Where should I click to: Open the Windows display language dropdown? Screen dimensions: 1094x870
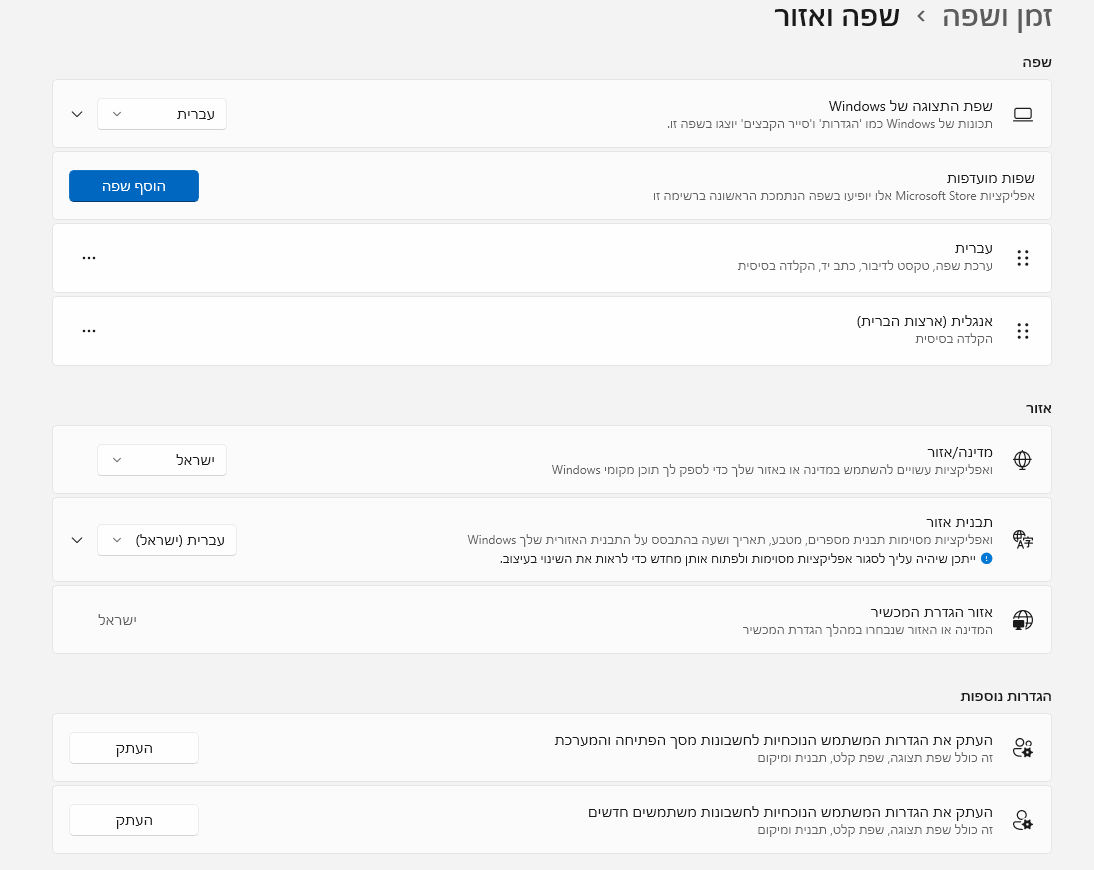(x=162, y=114)
